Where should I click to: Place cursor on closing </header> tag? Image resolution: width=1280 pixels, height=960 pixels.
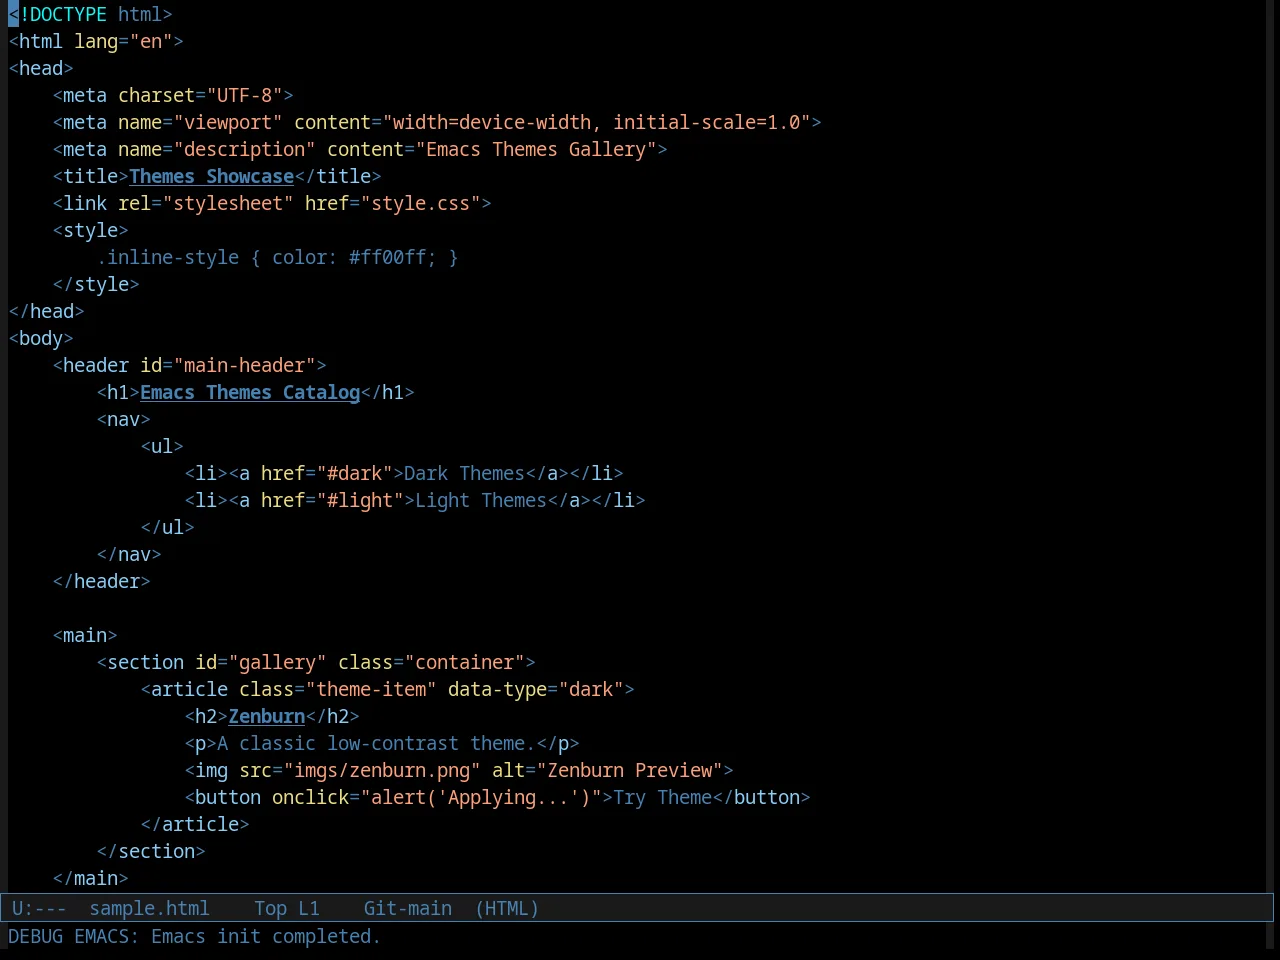[x=101, y=581]
